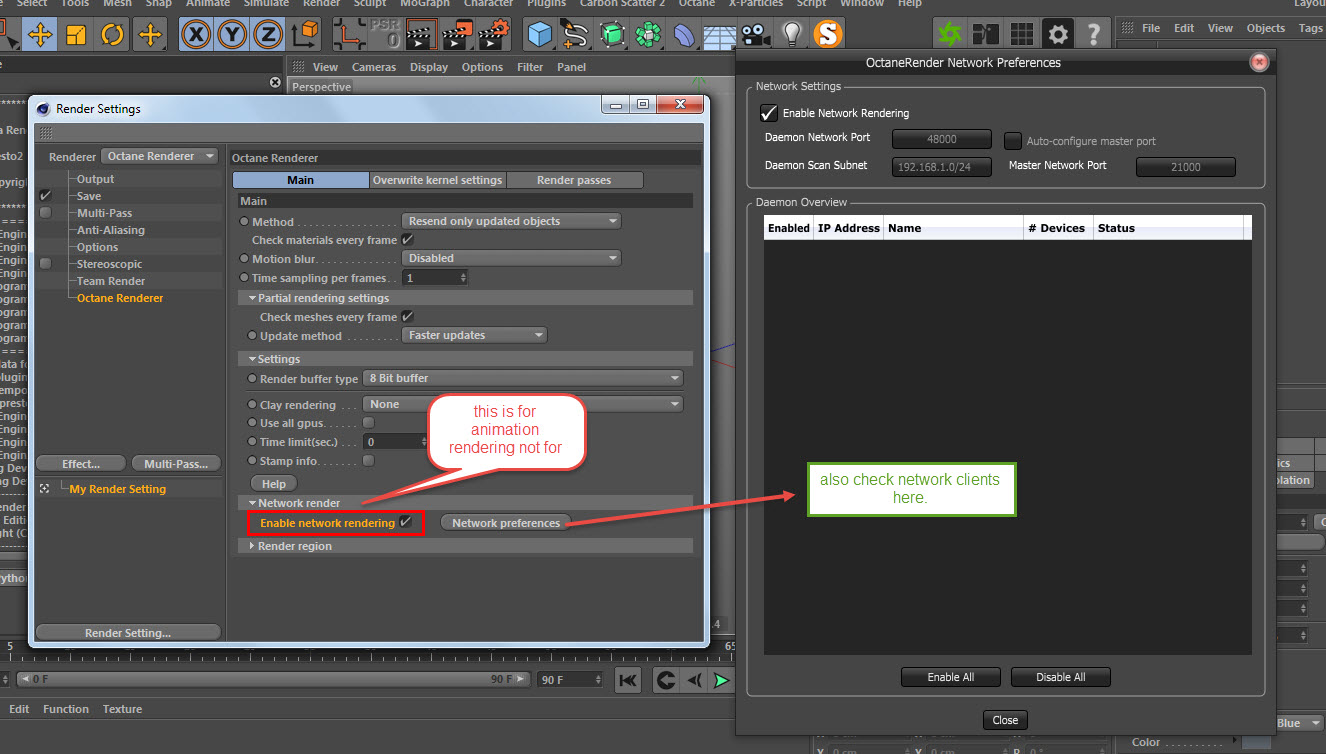This screenshot has height=754, width=1326.
Task: Add a Cube primitive object
Action: (541, 36)
